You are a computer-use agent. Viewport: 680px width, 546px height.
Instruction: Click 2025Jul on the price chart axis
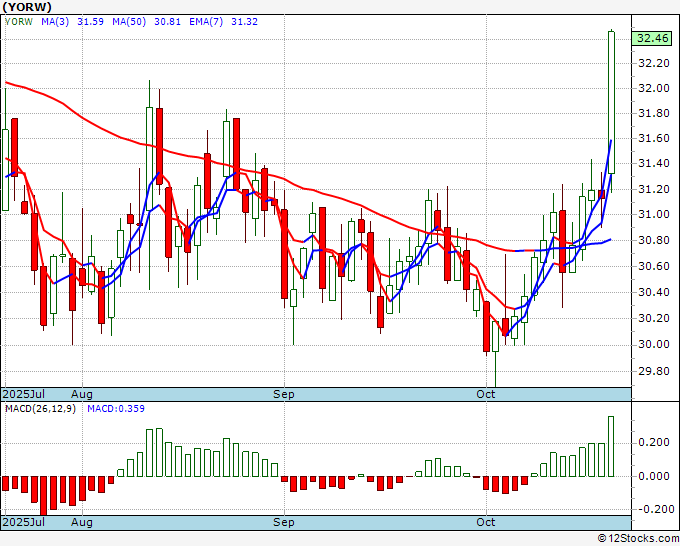(24, 394)
